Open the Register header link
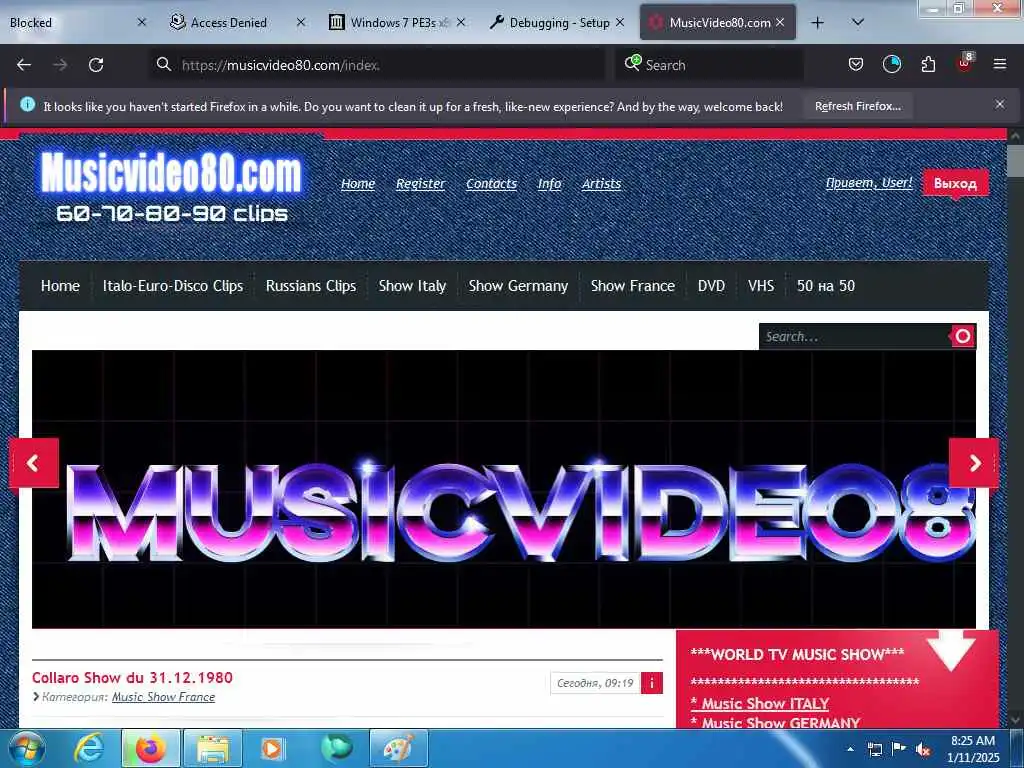The image size is (1024, 768). [420, 184]
